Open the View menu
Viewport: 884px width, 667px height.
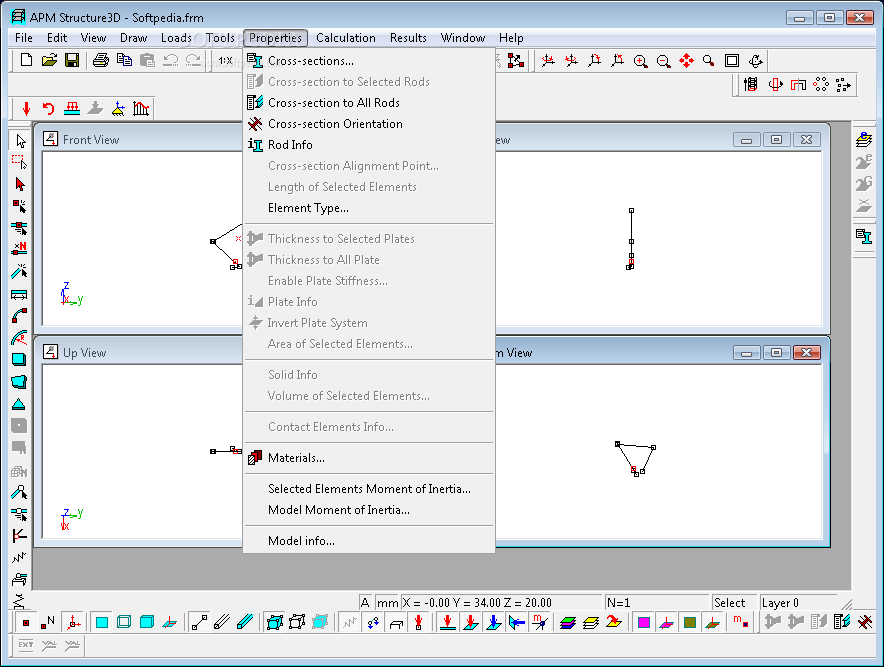tap(94, 38)
